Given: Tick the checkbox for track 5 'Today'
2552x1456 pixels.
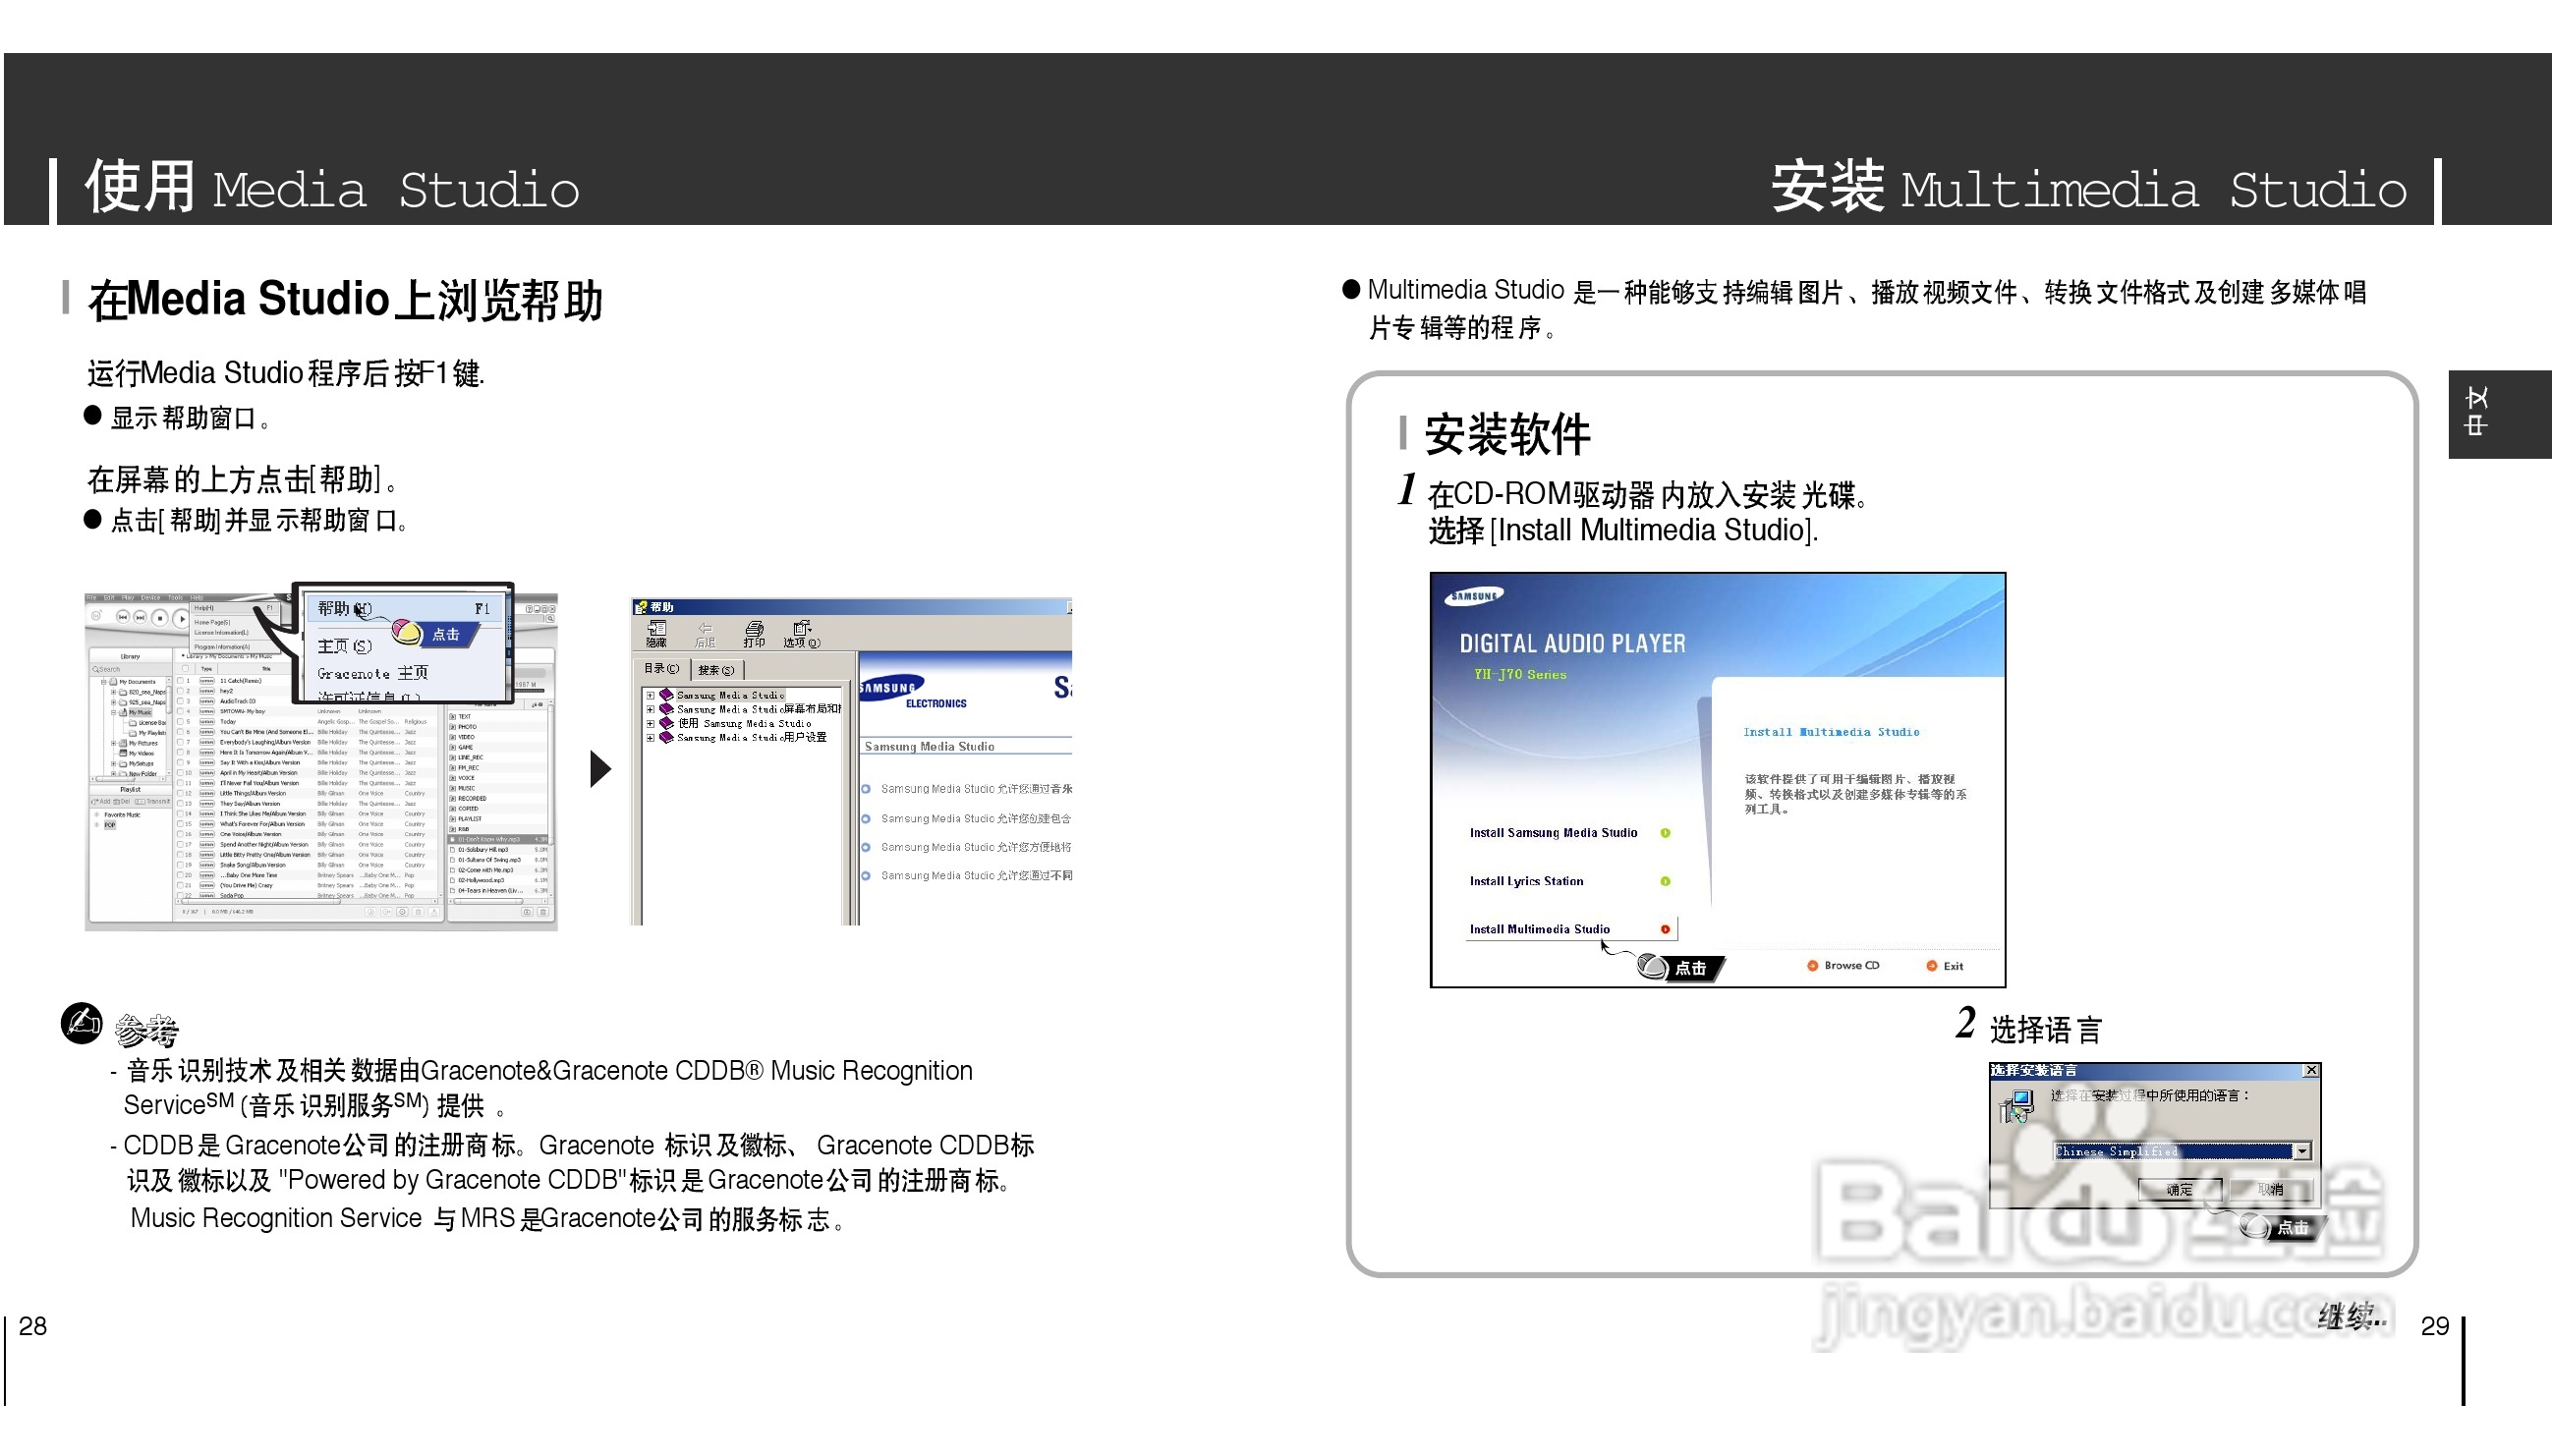Looking at the screenshot, I should pyautogui.click(x=181, y=721).
